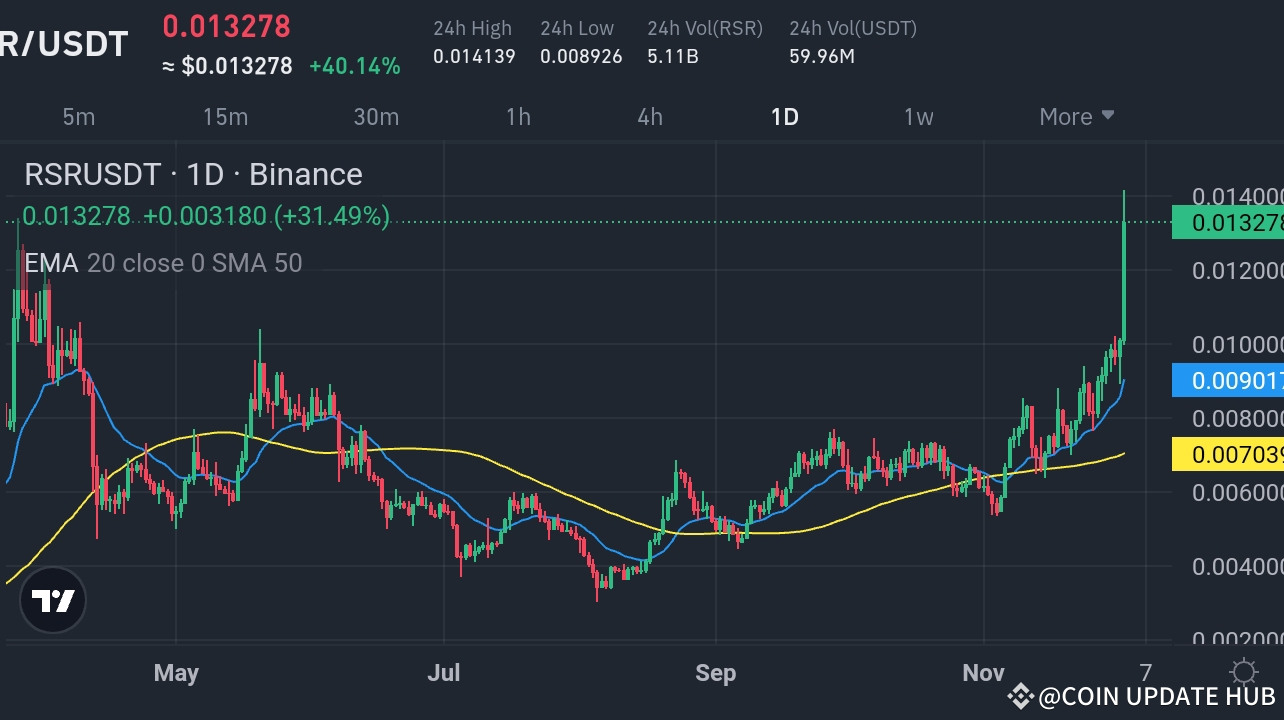Click the TradingView logo icon
Viewport: 1284px width, 720px height.
(52, 600)
